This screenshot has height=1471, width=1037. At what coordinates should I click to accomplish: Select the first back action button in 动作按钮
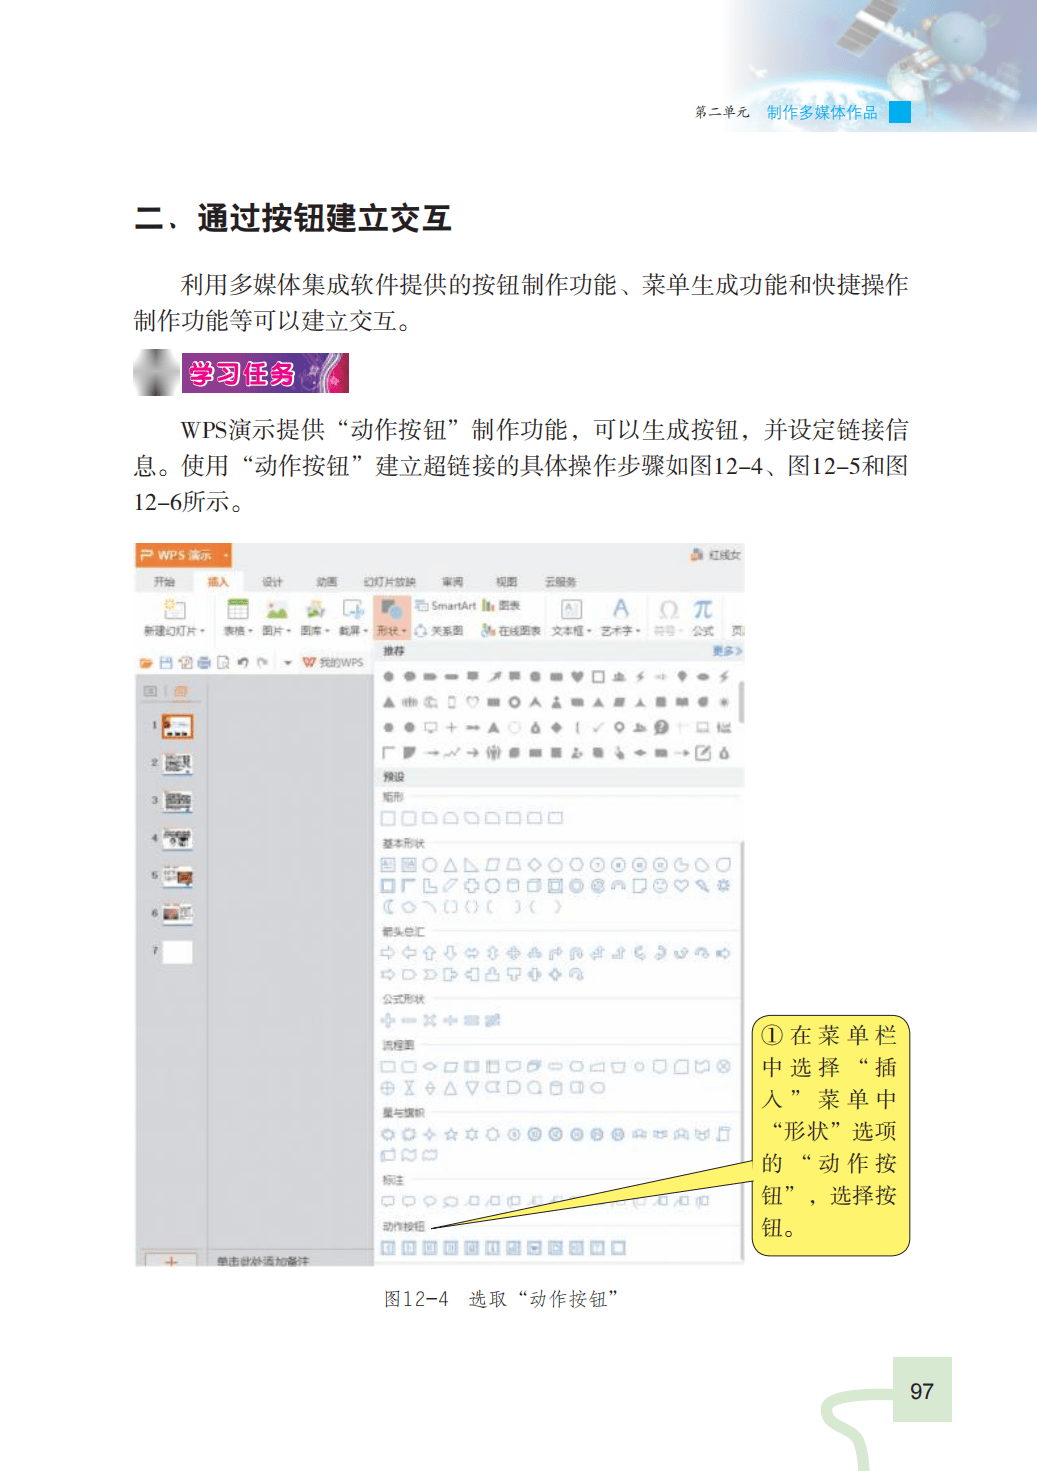(x=388, y=1247)
